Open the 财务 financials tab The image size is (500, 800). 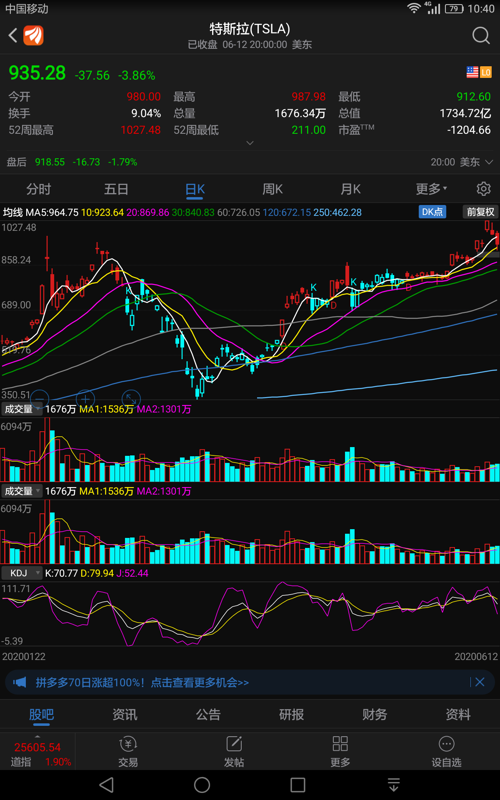(374, 715)
